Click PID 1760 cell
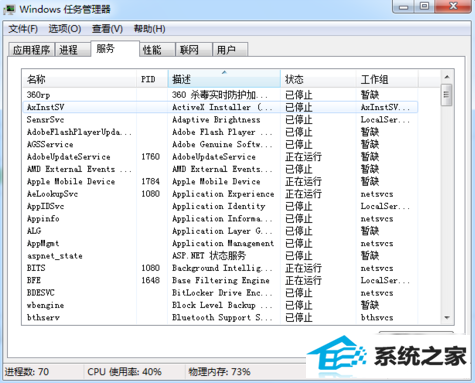 (151, 157)
